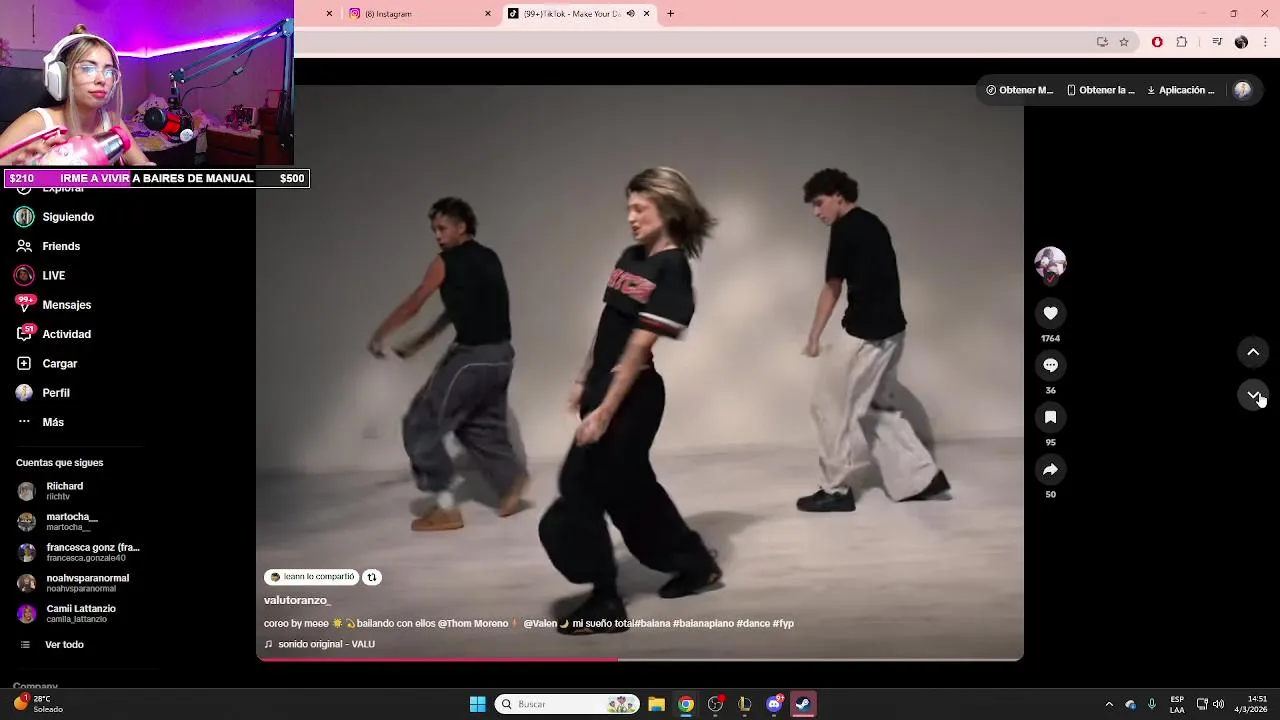
Task: Seek on the video progress bar
Action: [640, 659]
